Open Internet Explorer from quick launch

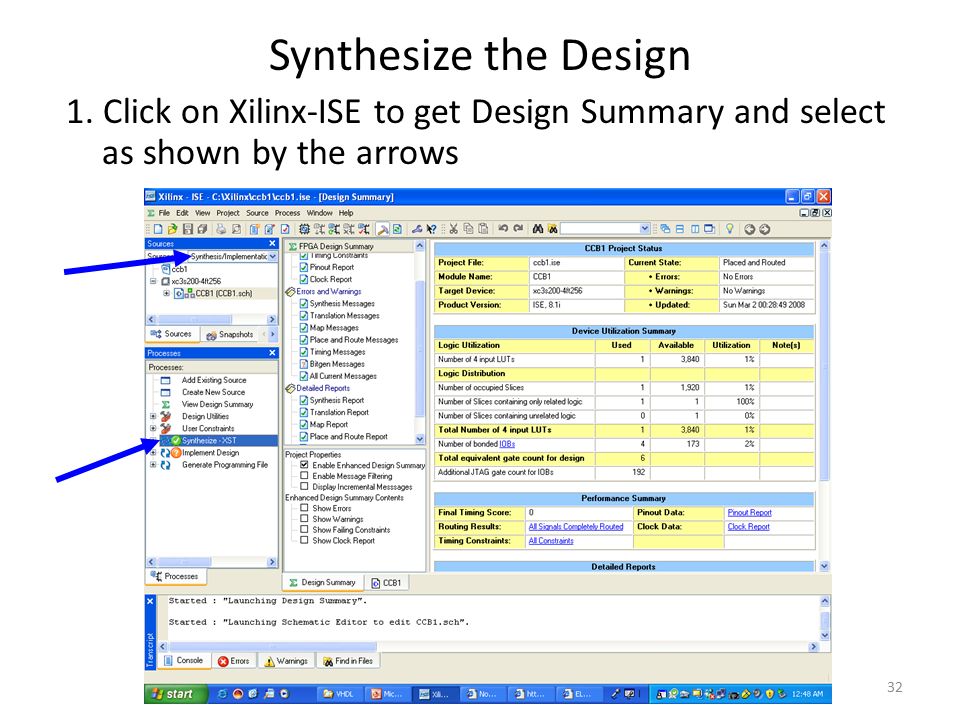point(222,694)
